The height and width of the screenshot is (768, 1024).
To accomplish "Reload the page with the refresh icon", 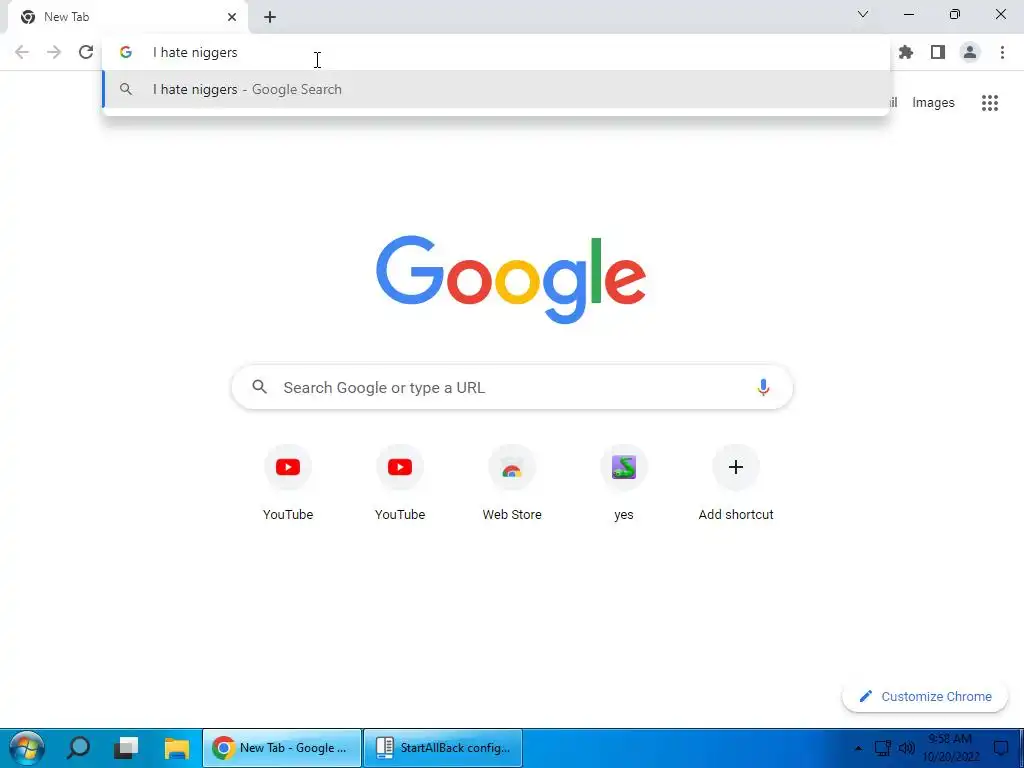I will click(86, 52).
